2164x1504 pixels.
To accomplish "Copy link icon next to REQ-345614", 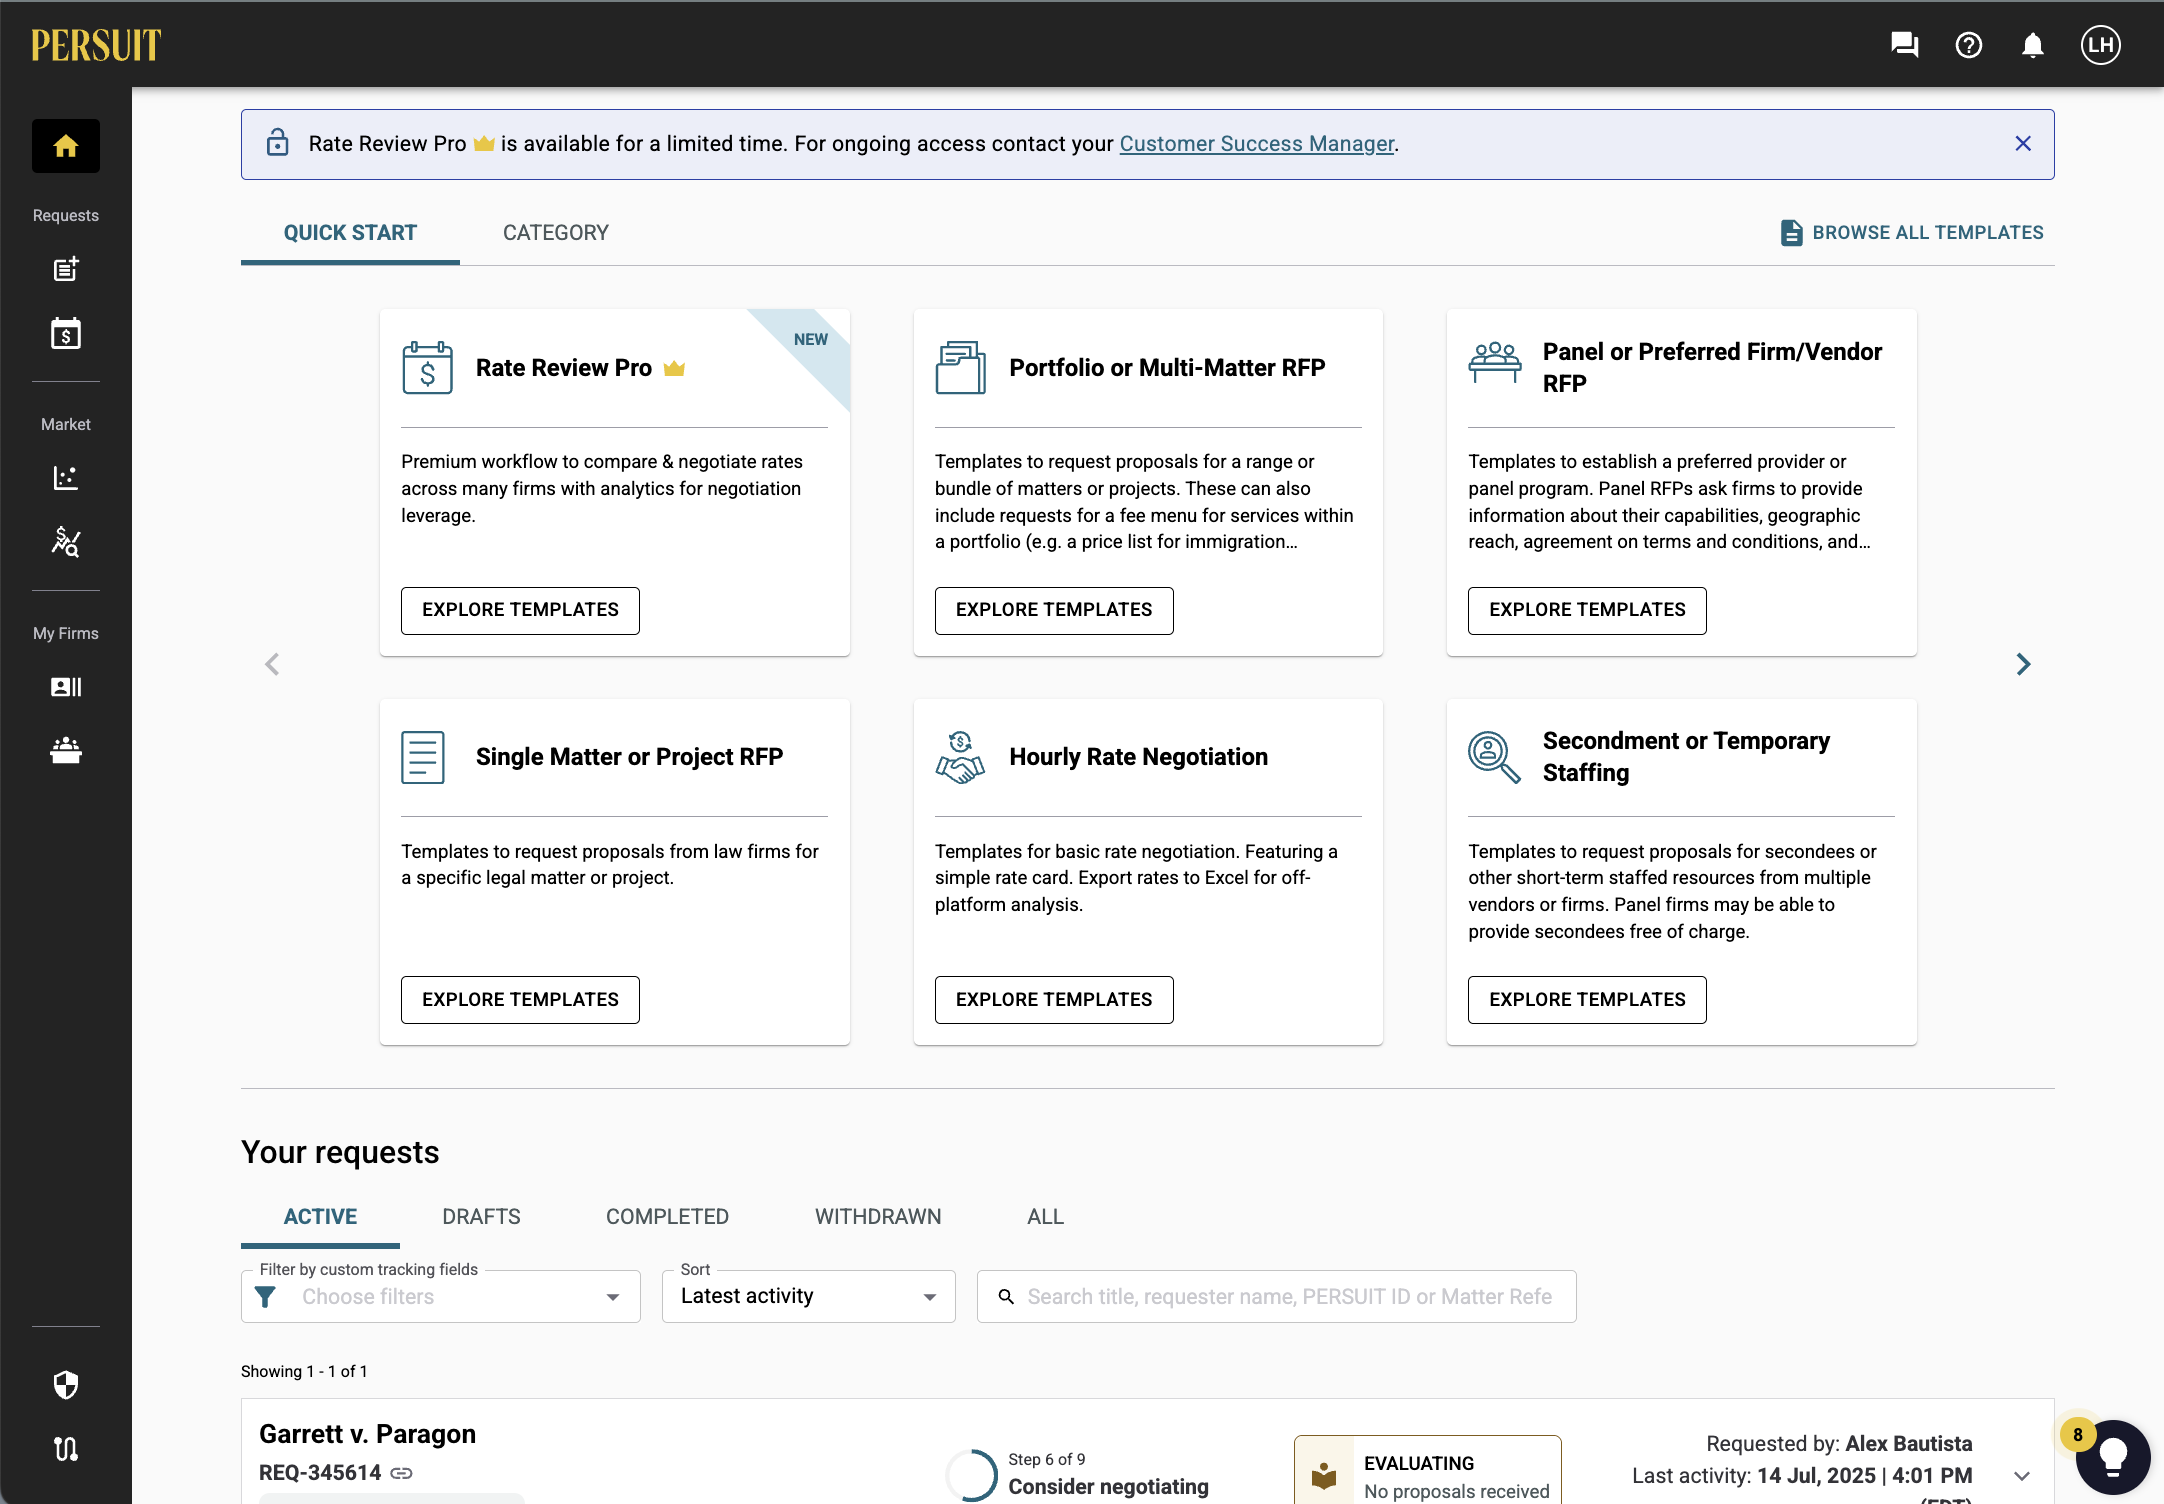I will pos(402,1473).
